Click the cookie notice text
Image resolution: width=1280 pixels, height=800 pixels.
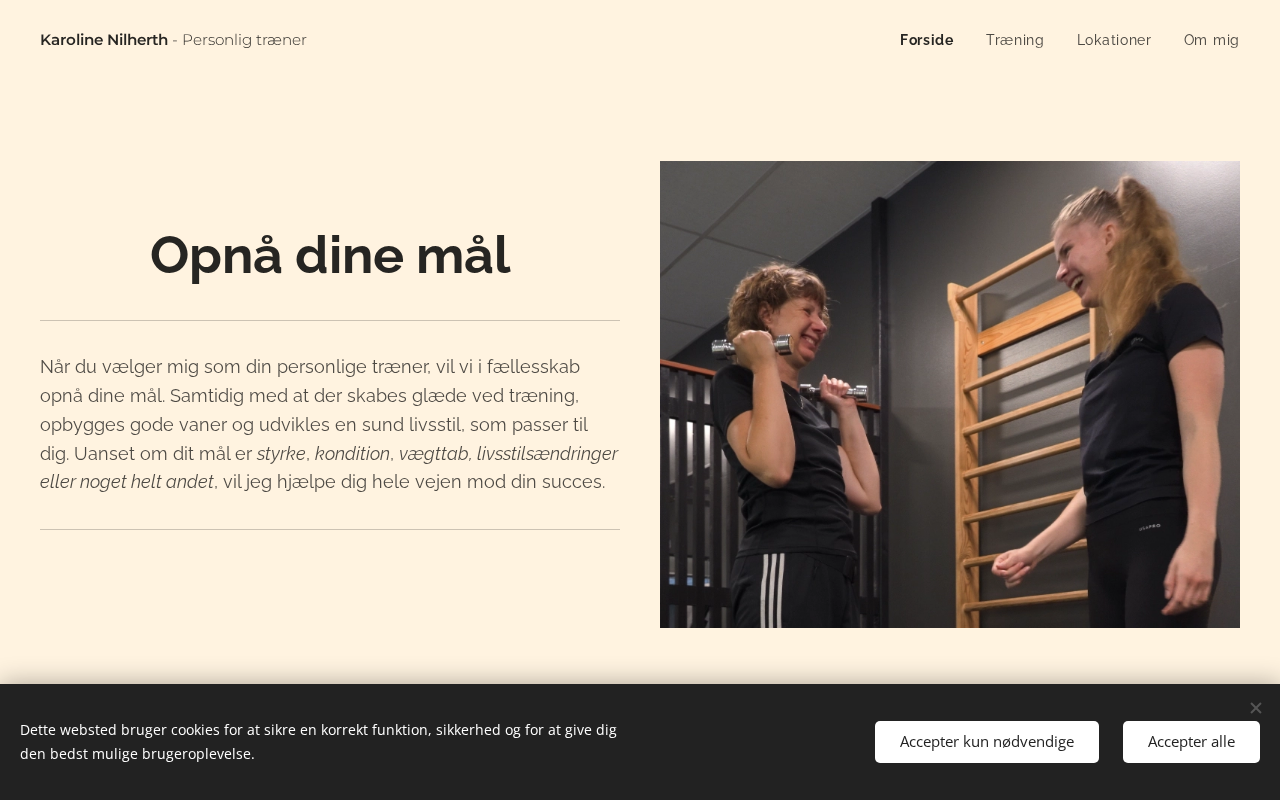pos(318,742)
